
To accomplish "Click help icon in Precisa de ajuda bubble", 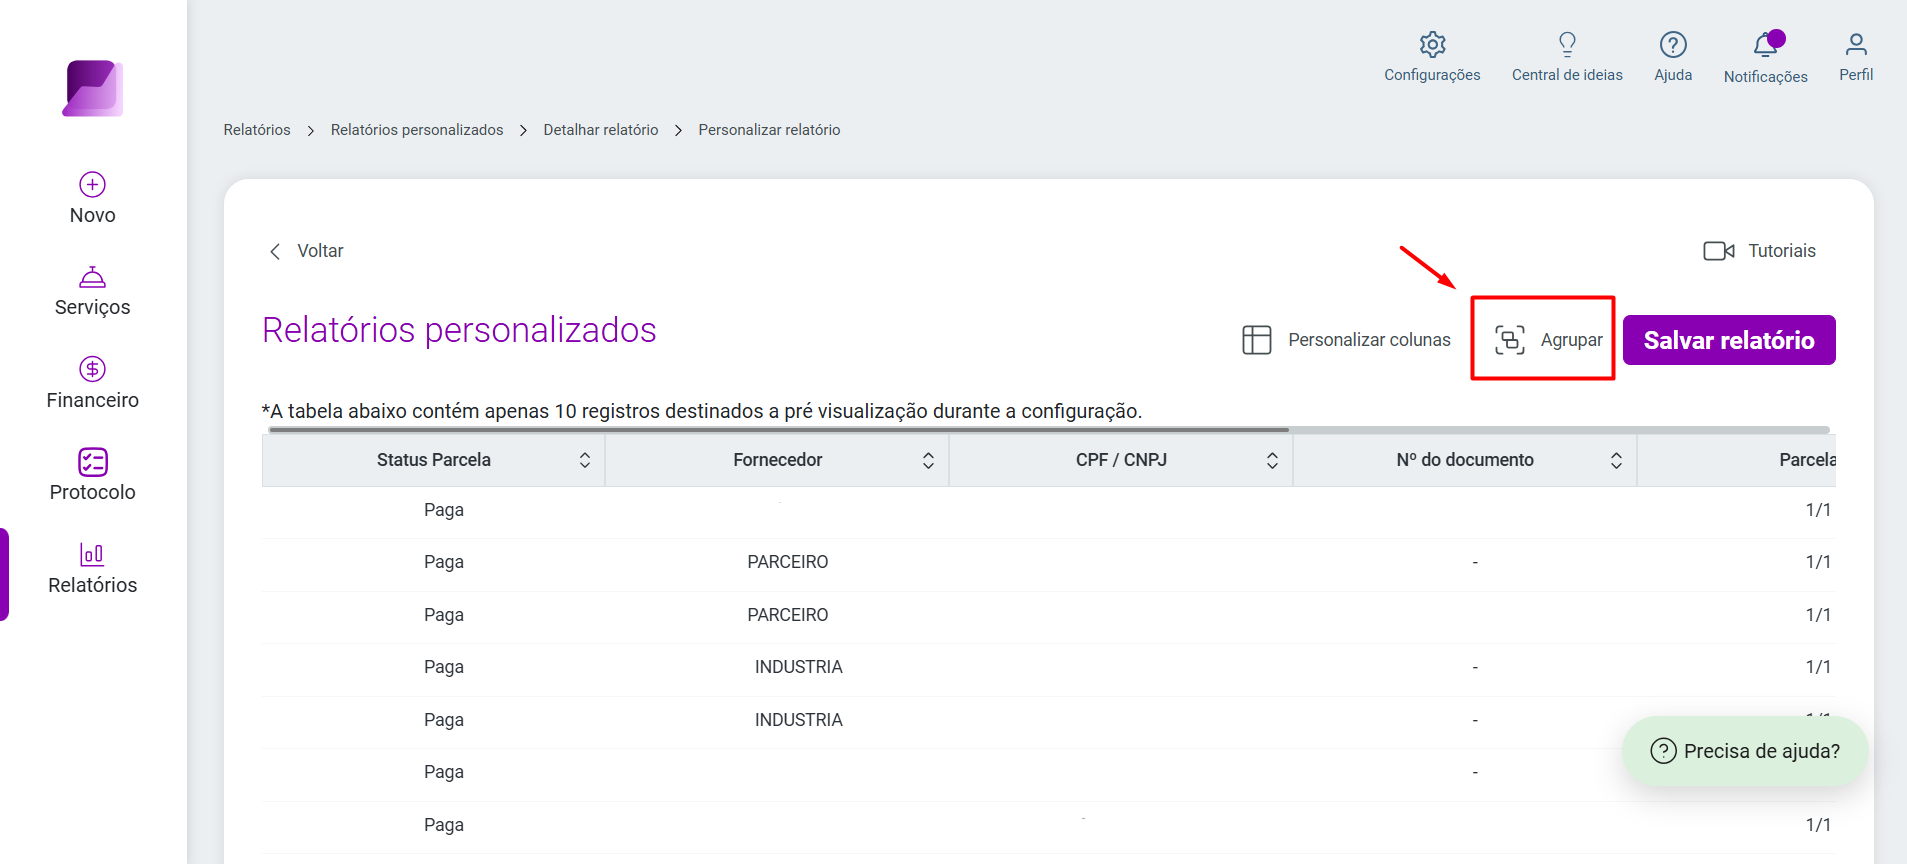I will point(1663,751).
